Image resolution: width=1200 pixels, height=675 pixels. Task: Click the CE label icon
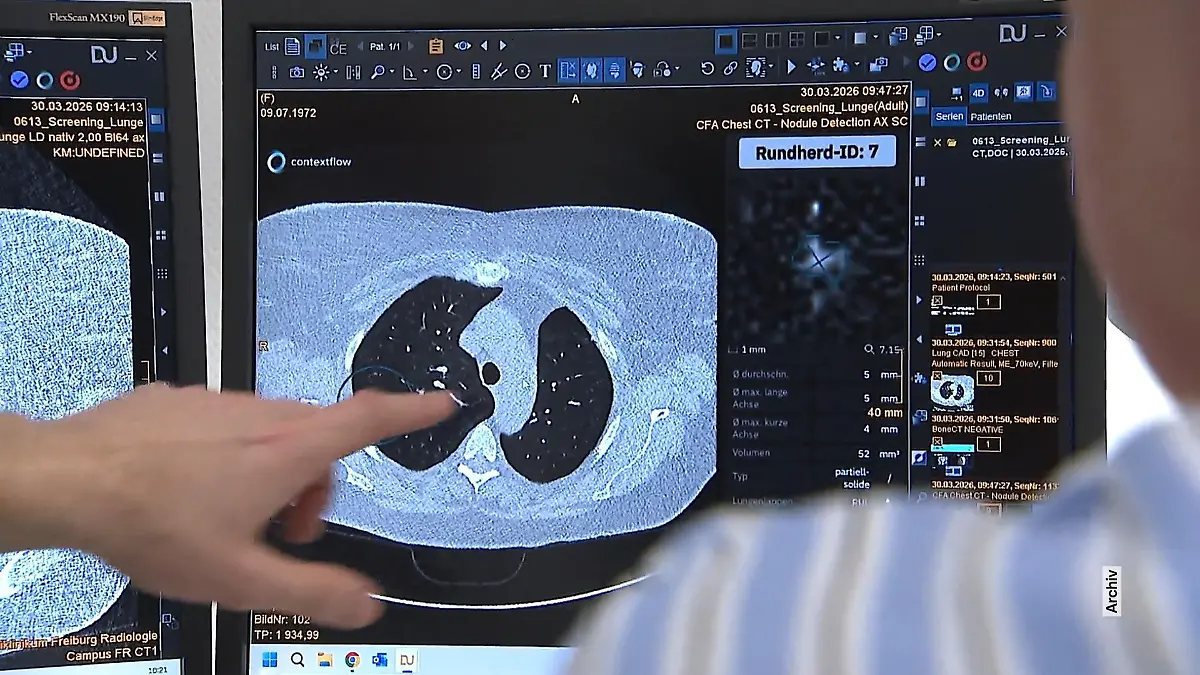tap(338, 47)
